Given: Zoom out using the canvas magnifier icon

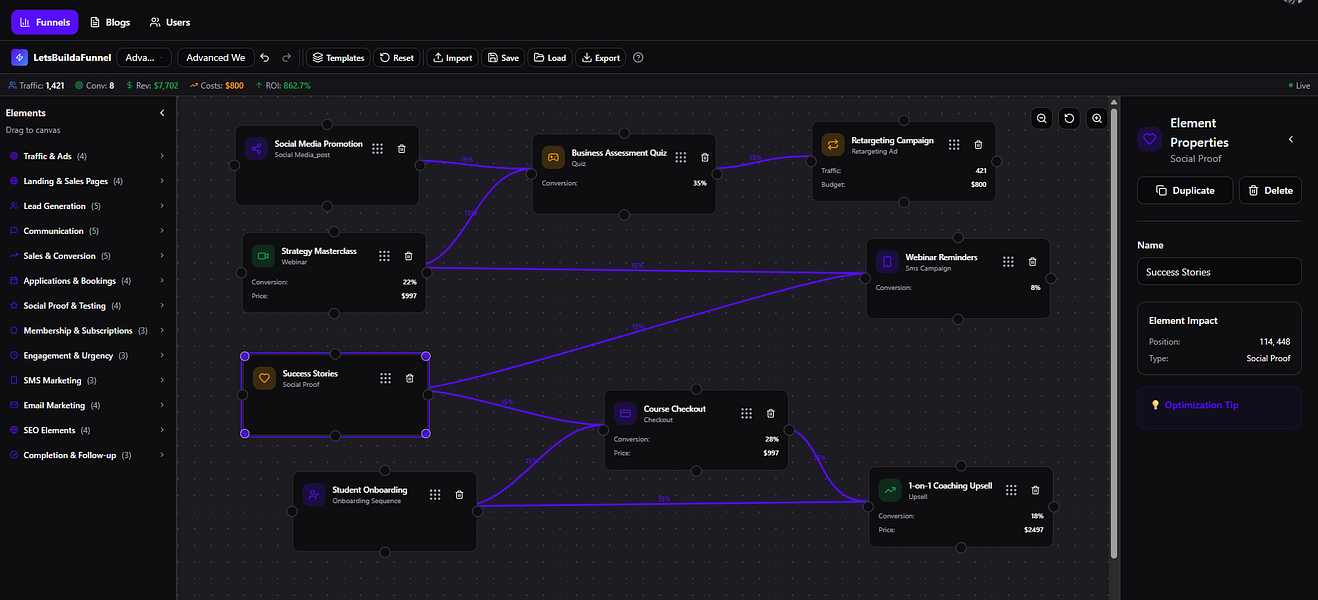Looking at the screenshot, I should [x=1042, y=119].
